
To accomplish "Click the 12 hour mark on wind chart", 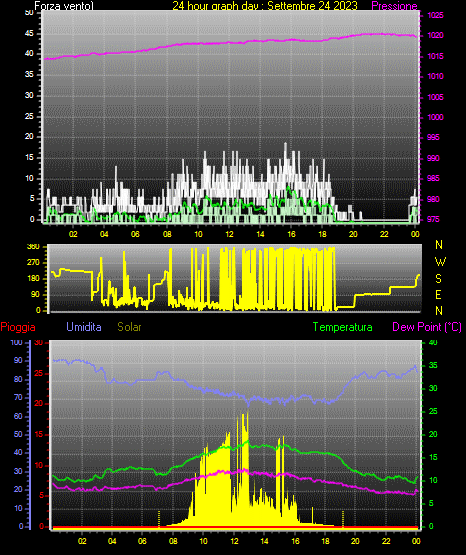I will pos(229,234).
